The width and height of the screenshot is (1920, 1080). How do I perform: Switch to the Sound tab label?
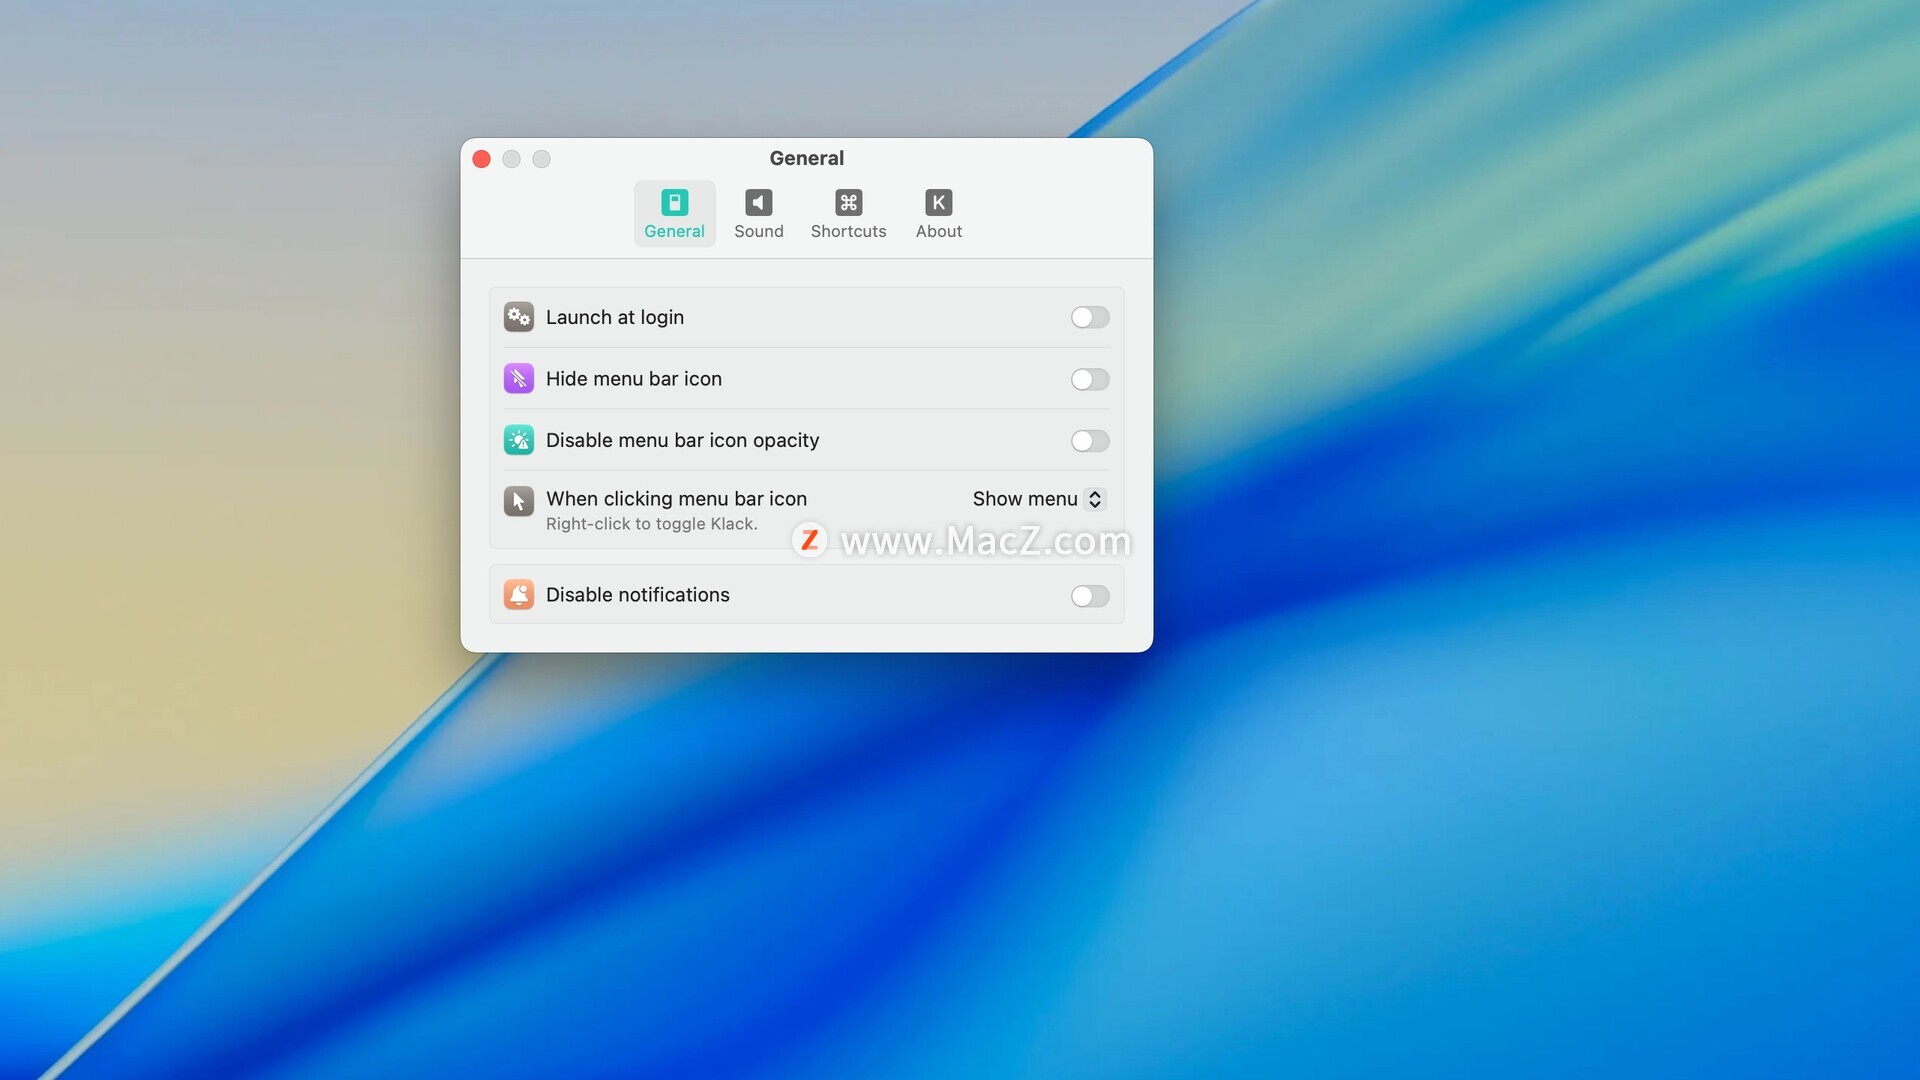758,231
